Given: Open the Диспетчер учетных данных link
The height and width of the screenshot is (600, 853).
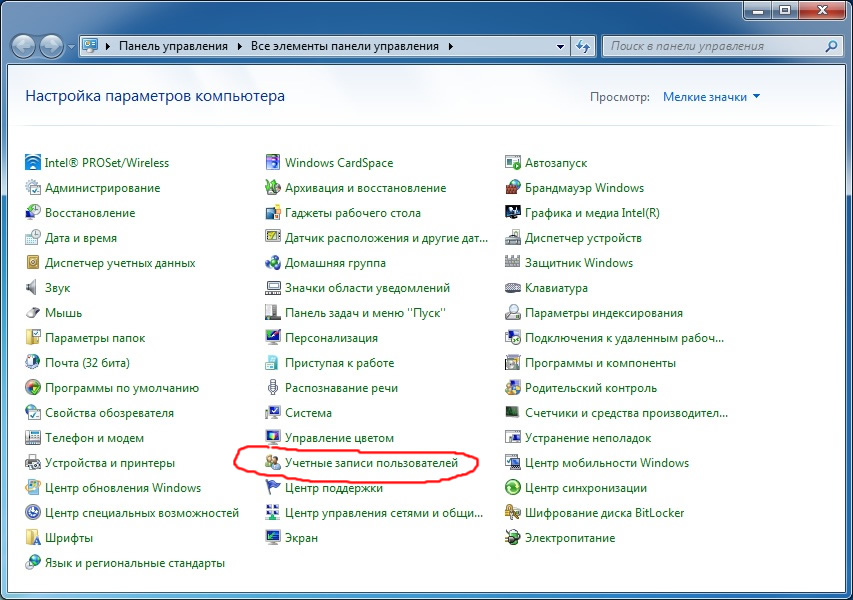Looking at the screenshot, I should point(120,263).
